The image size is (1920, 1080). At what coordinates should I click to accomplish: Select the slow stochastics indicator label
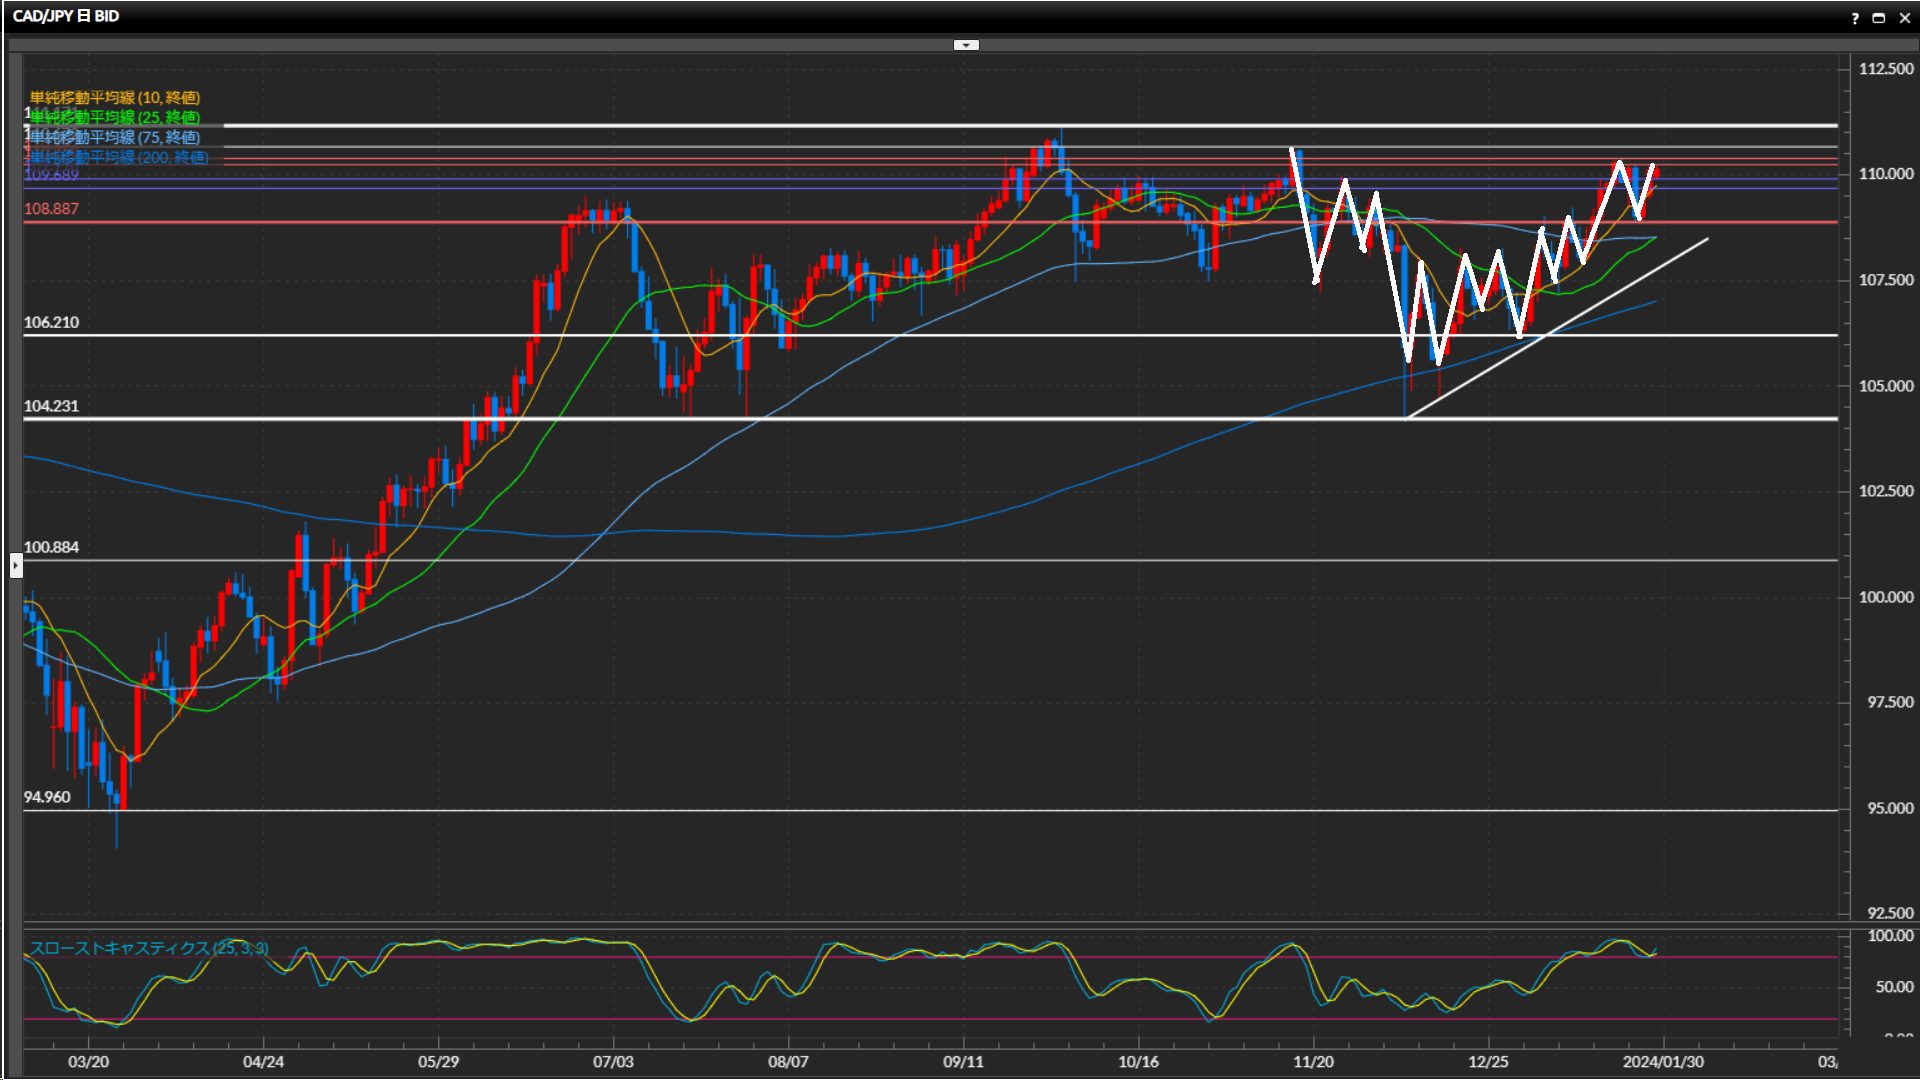click(x=148, y=948)
